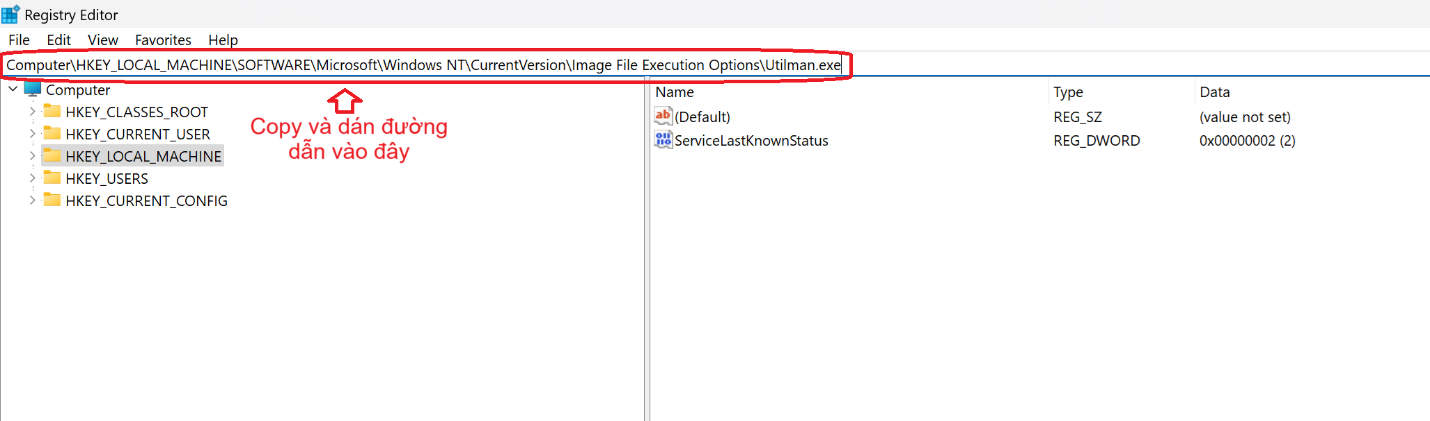
Task: Sort values by the Name column header
Action: pos(675,92)
